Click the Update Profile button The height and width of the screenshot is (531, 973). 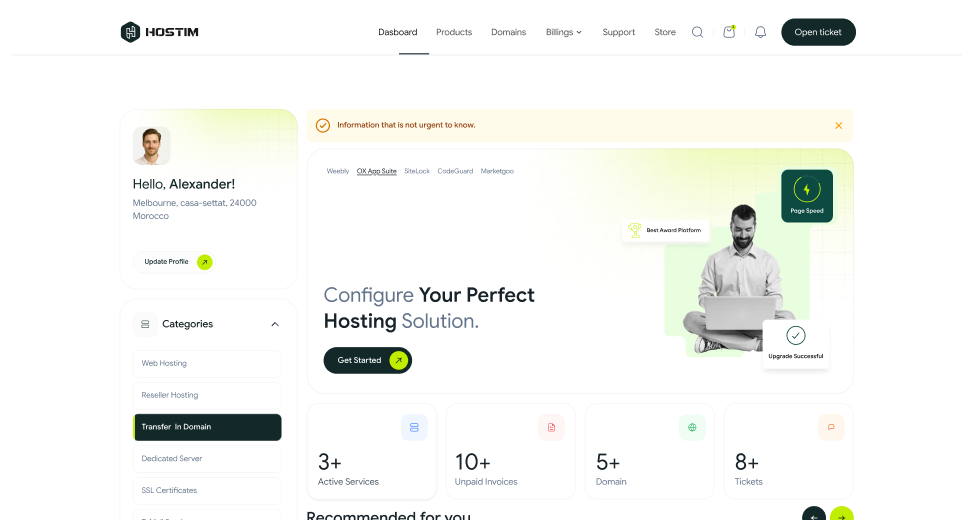click(x=173, y=262)
